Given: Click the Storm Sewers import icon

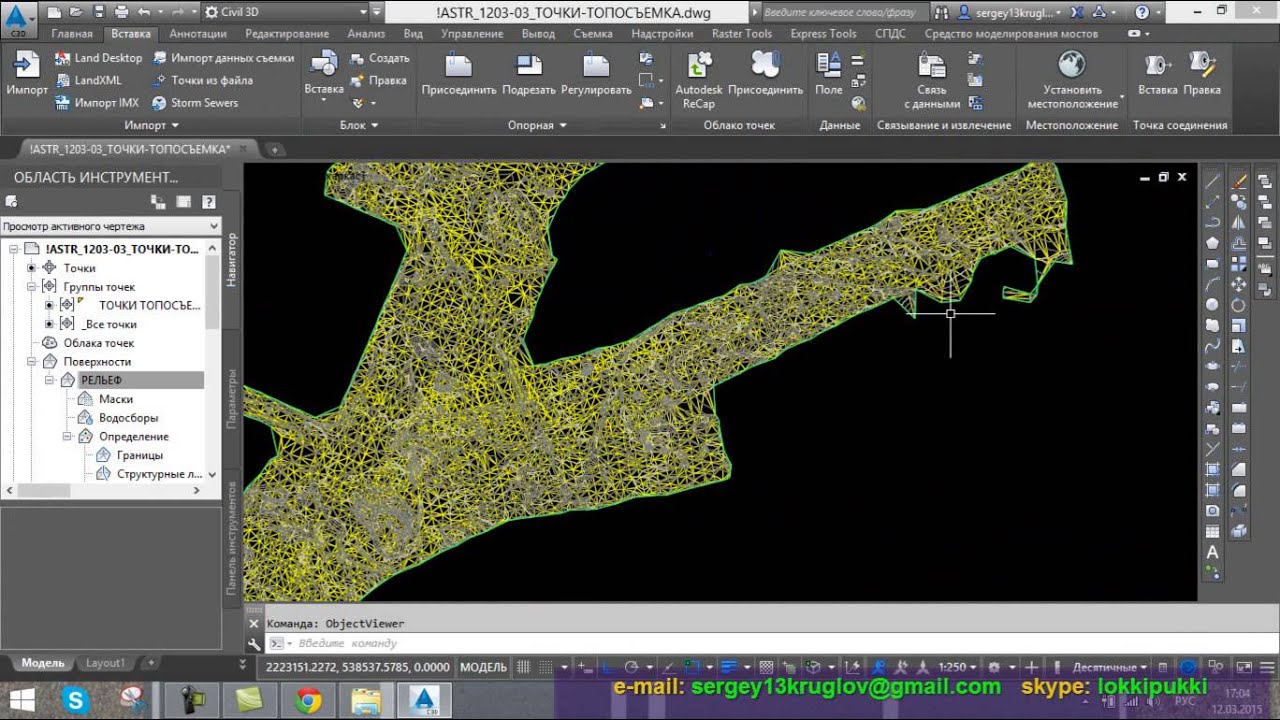Looking at the screenshot, I should [160, 103].
